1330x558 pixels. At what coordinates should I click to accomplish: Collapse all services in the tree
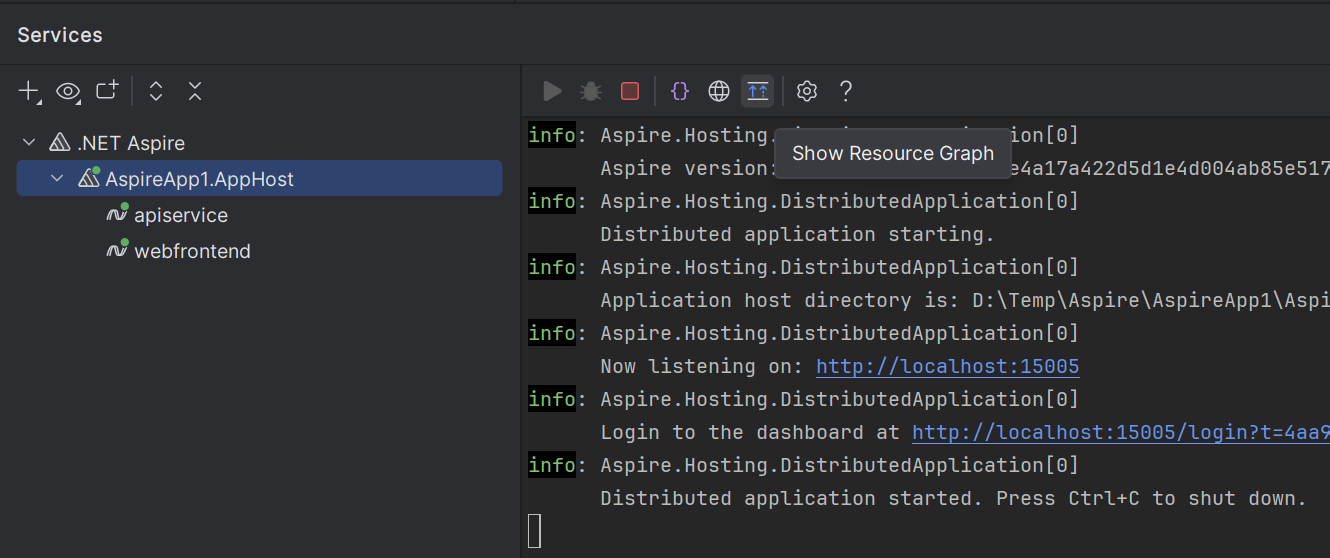point(195,92)
